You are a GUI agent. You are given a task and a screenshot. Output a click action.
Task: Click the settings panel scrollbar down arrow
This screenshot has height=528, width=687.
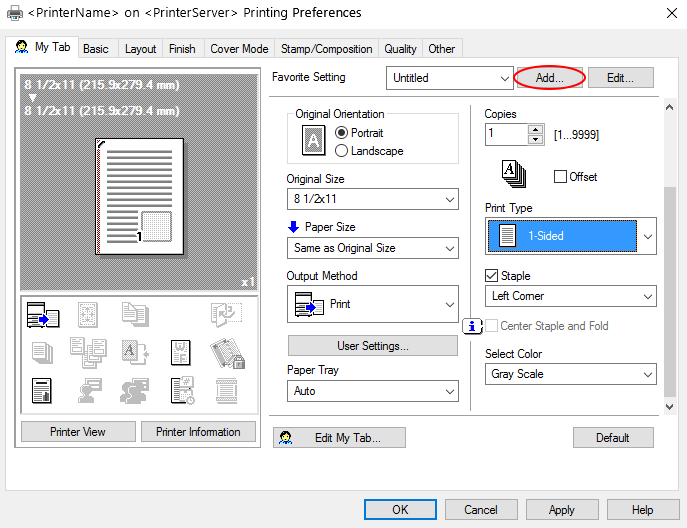click(x=669, y=407)
